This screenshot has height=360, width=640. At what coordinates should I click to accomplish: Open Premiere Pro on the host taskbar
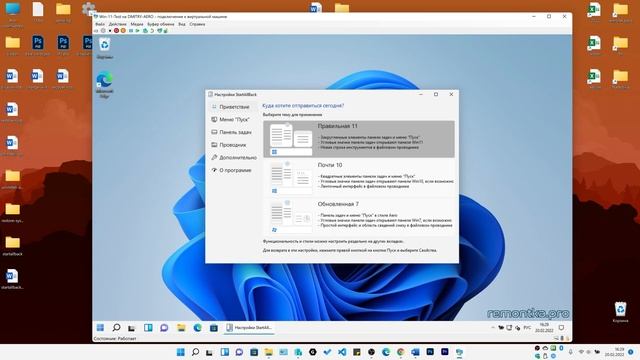444,351
